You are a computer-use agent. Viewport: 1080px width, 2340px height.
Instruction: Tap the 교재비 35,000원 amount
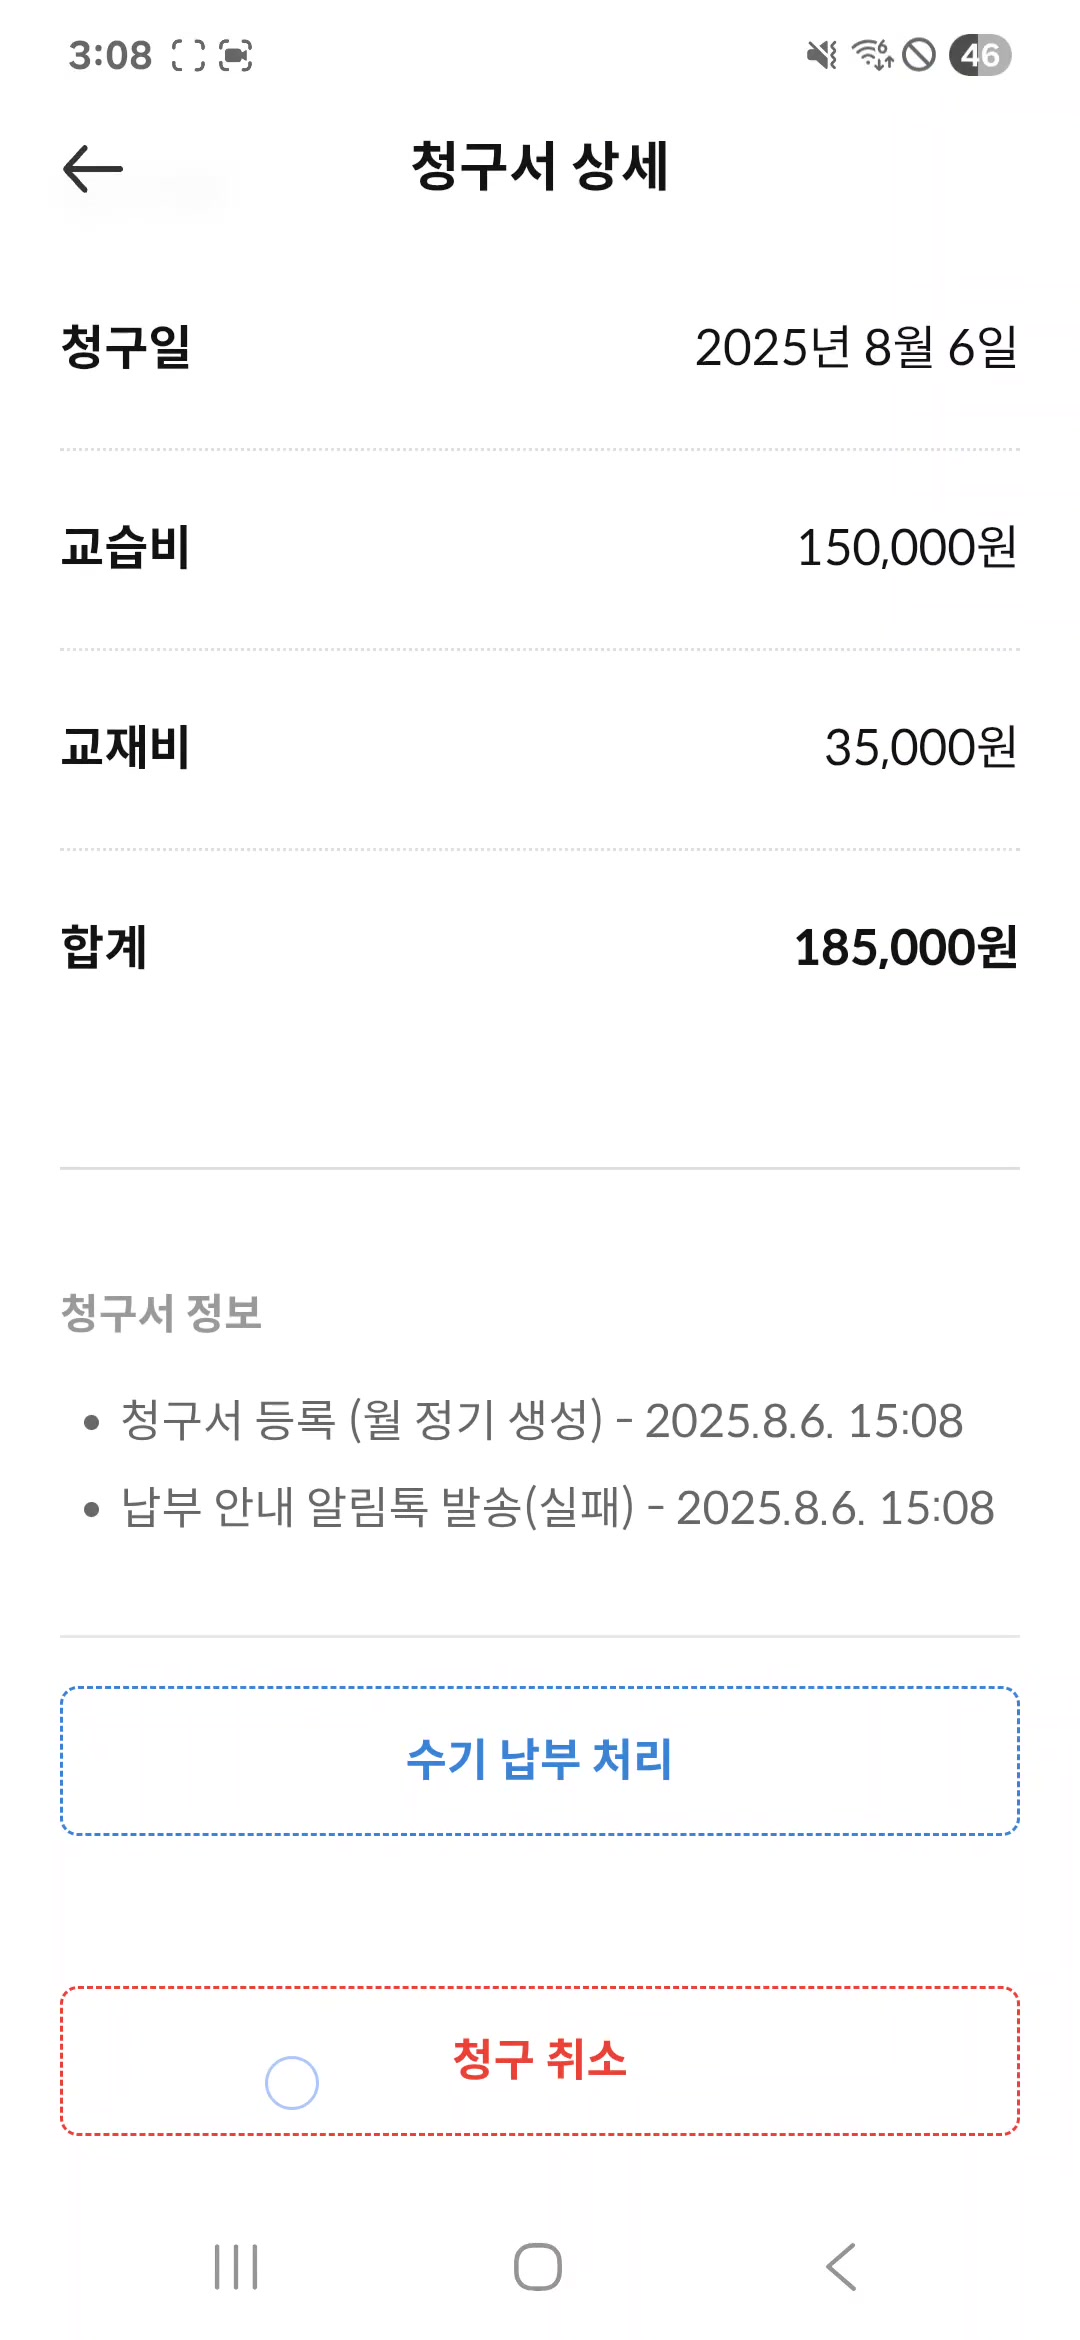pos(920,748)
